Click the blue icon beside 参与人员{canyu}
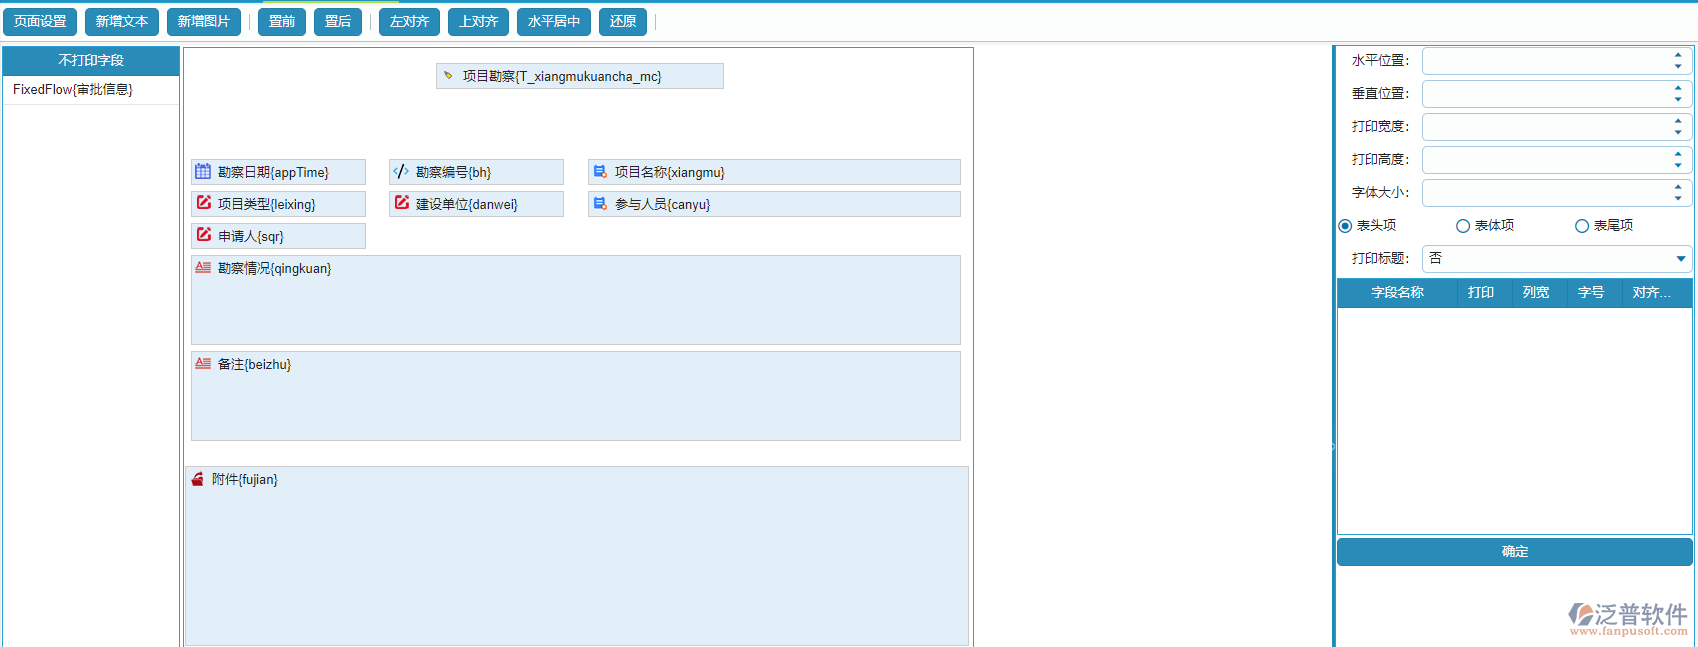Image resolution: width=1698 pixels, height=647 pixels. pos(600,203)
